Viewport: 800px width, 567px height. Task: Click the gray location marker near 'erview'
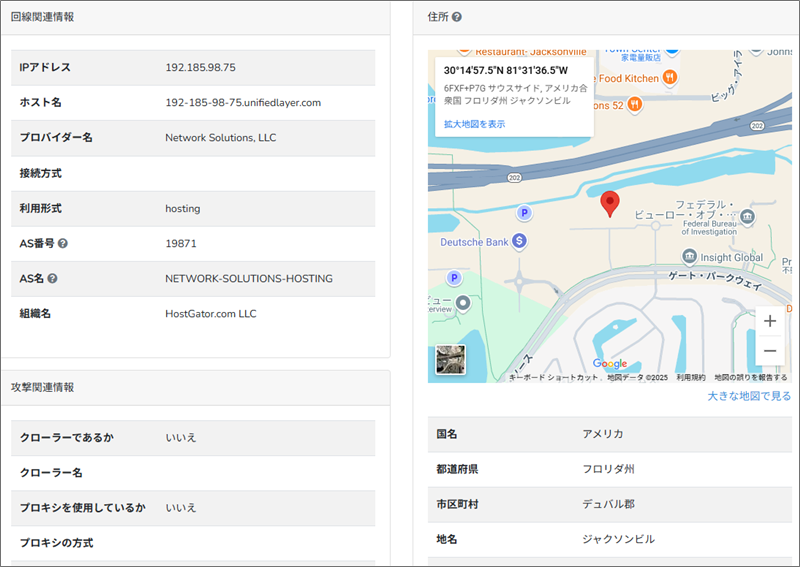(463, 303)
